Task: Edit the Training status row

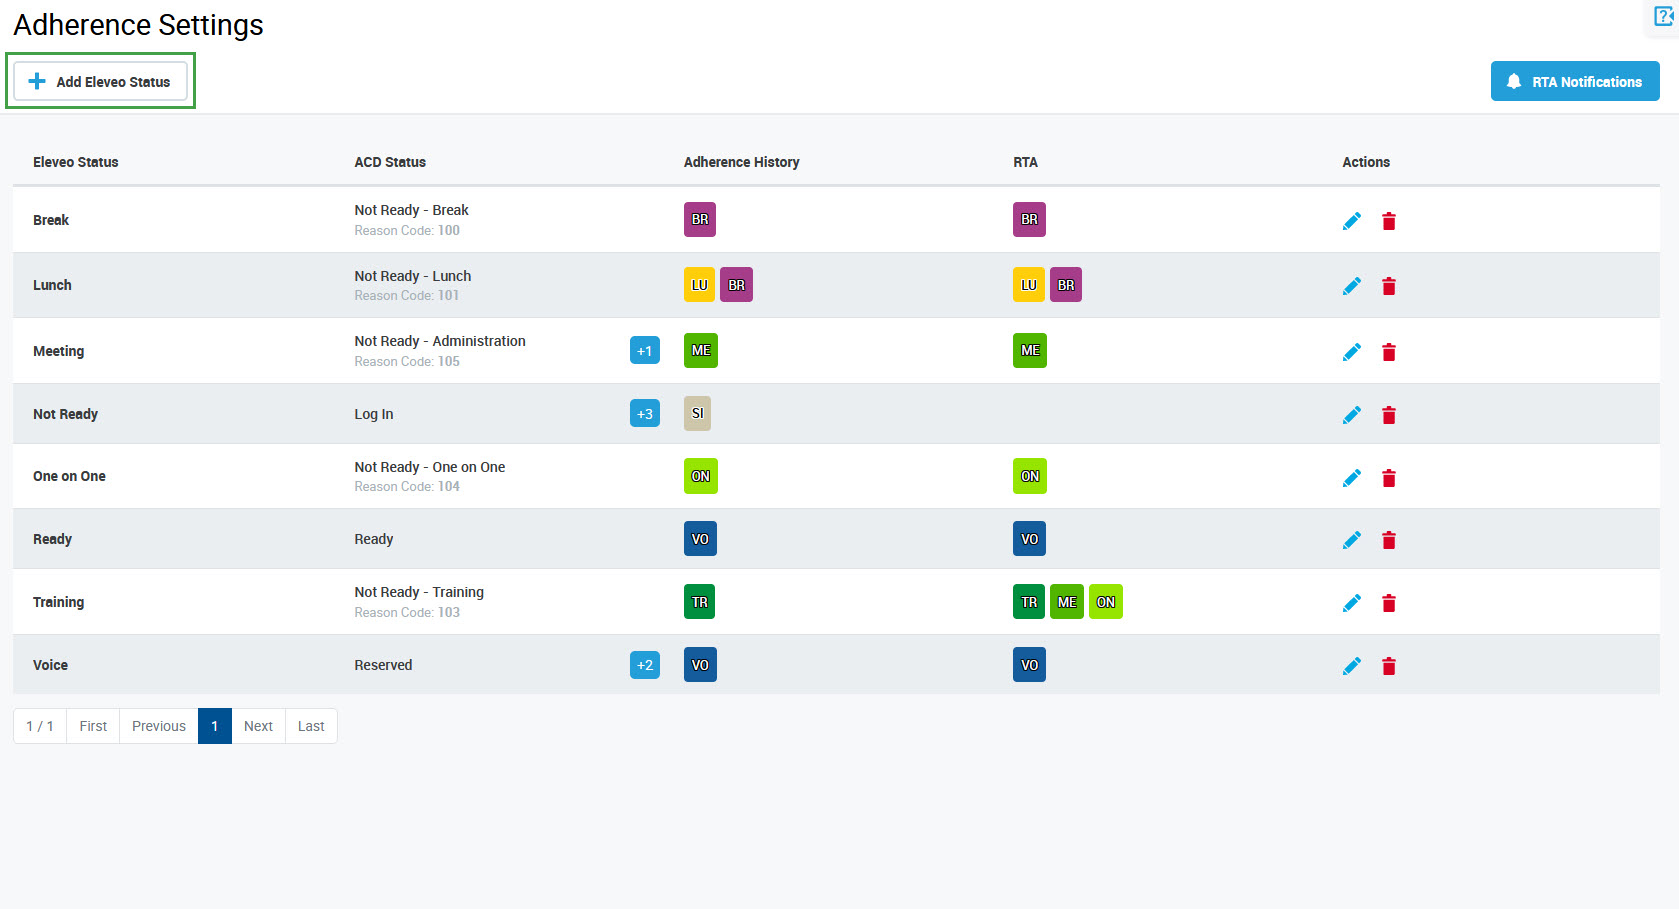Action: pyautogui.click(x=1351, y=603)
